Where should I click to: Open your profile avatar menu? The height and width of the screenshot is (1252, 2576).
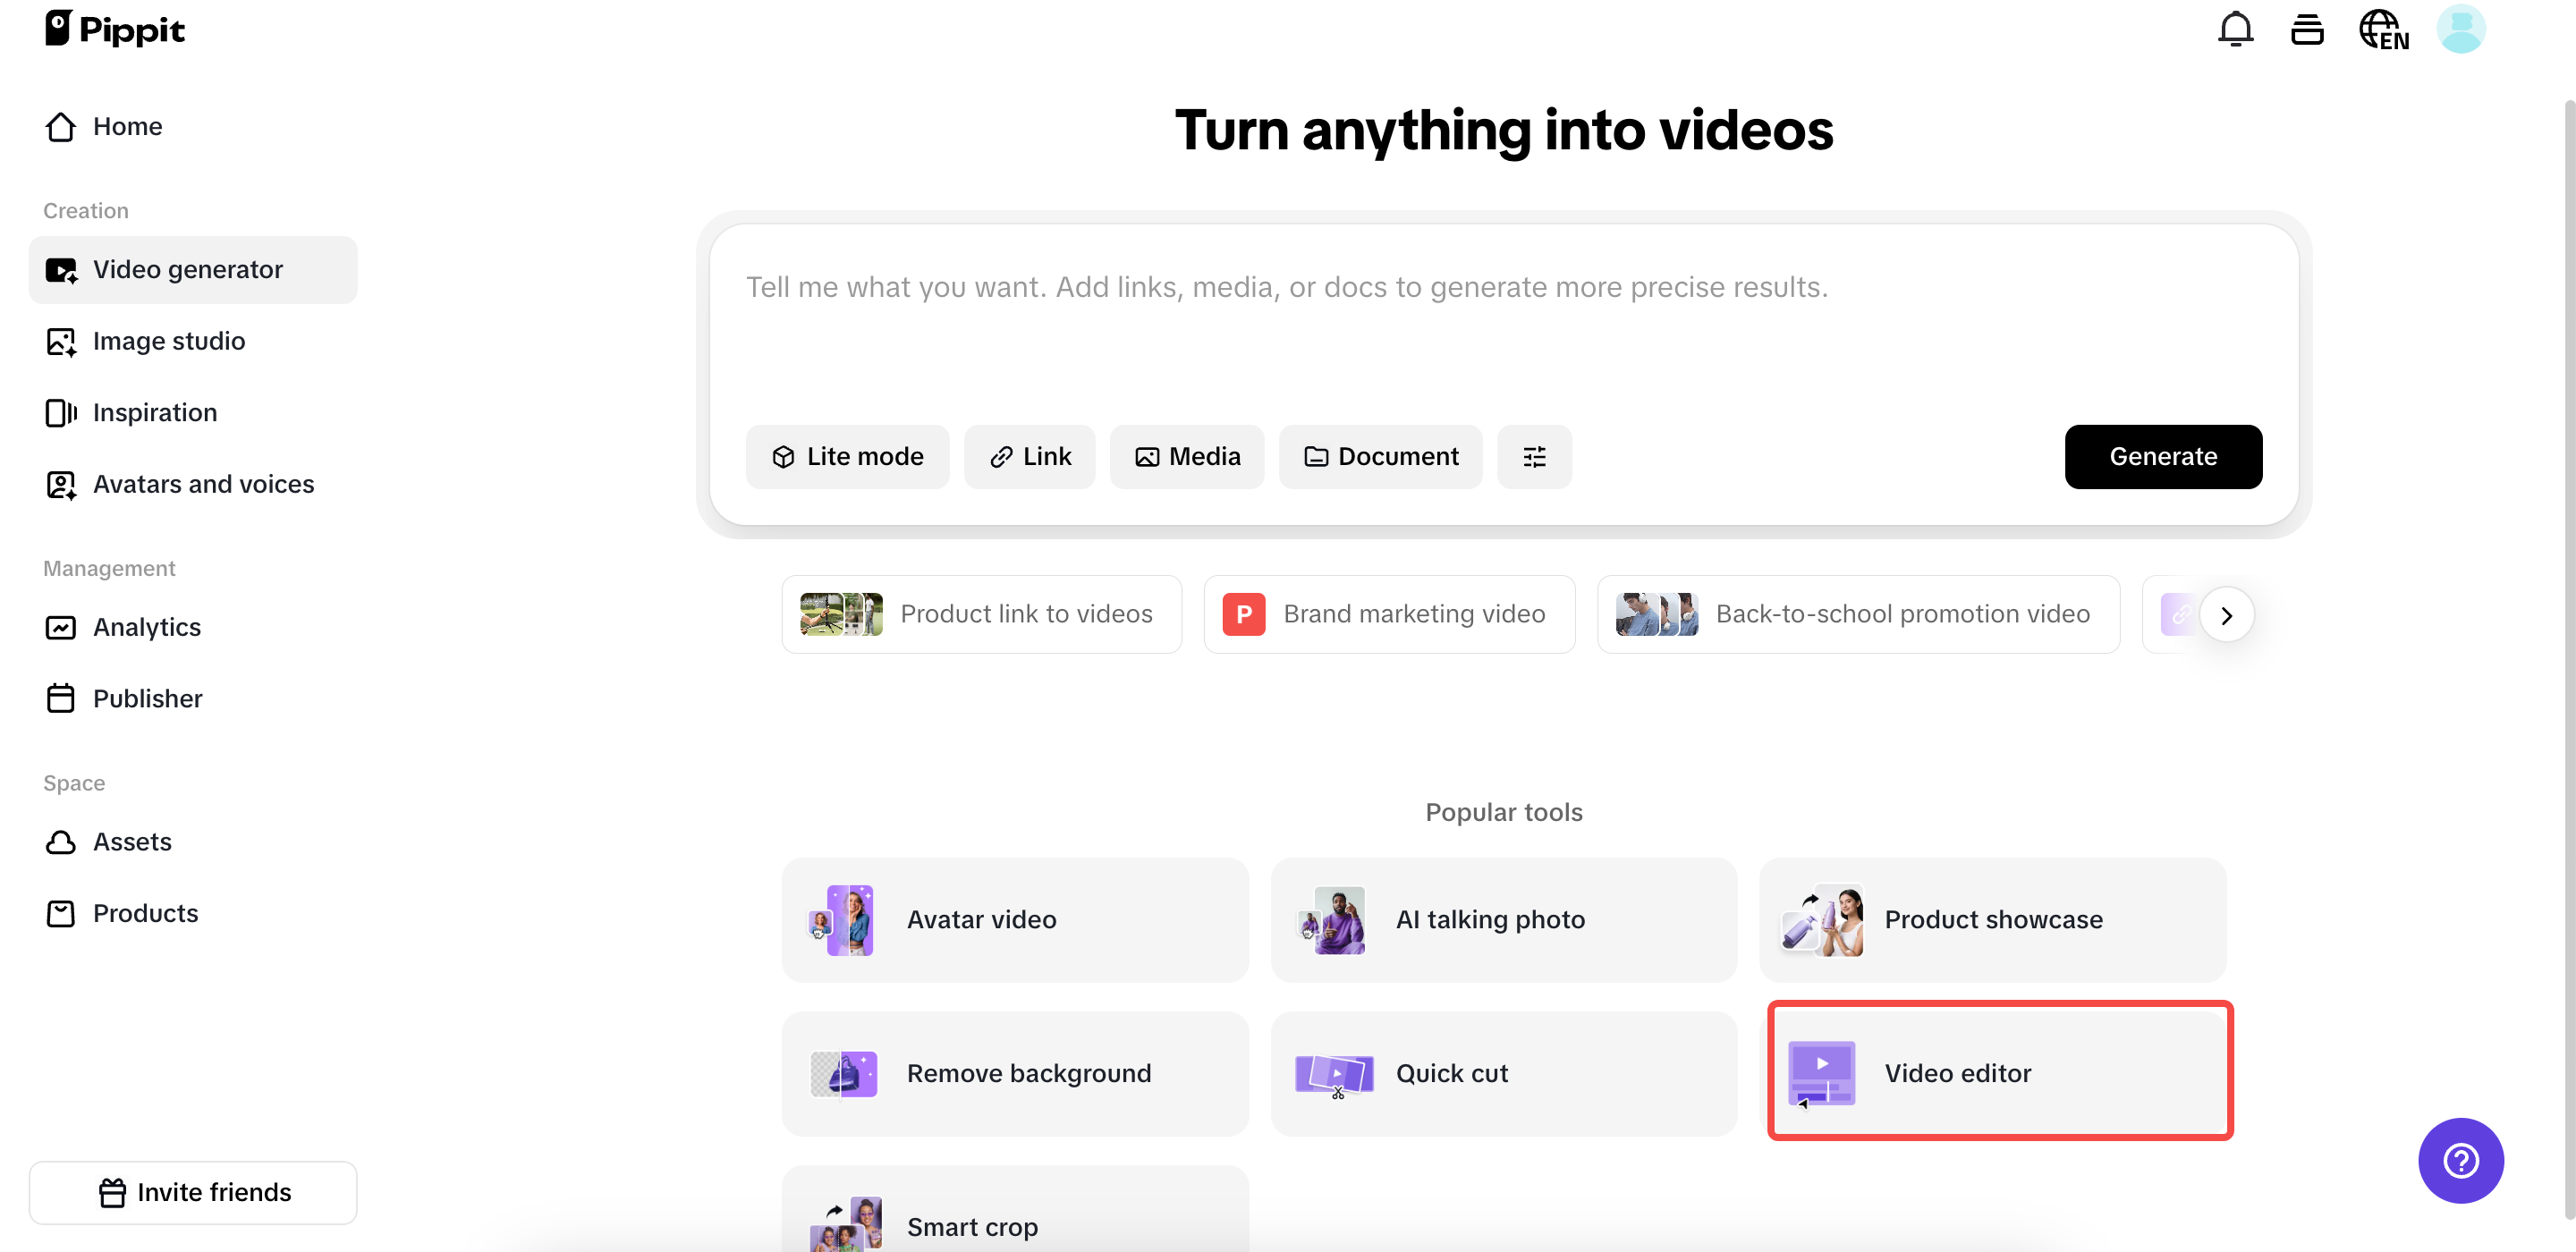click(2461, 28)
